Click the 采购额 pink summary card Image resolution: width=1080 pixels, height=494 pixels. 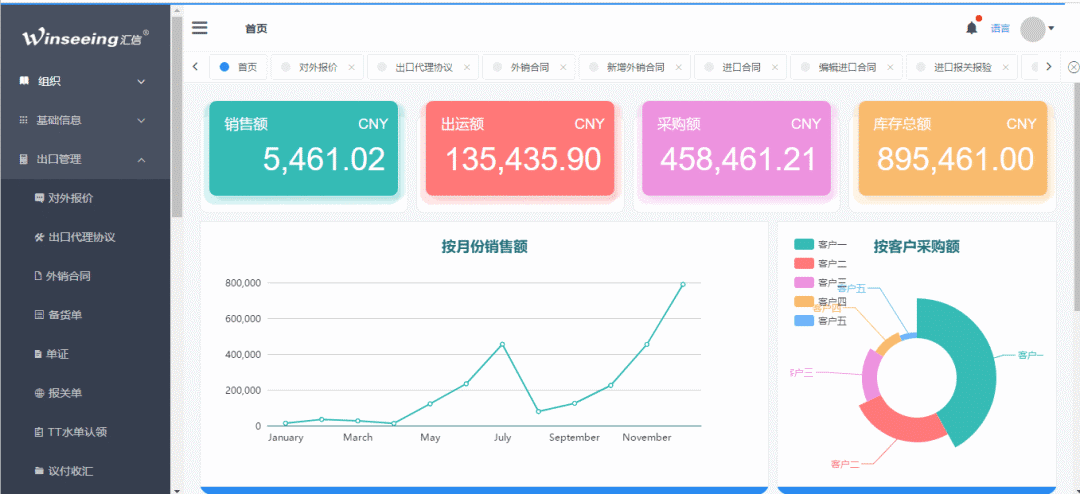click(x=736, y=148)
